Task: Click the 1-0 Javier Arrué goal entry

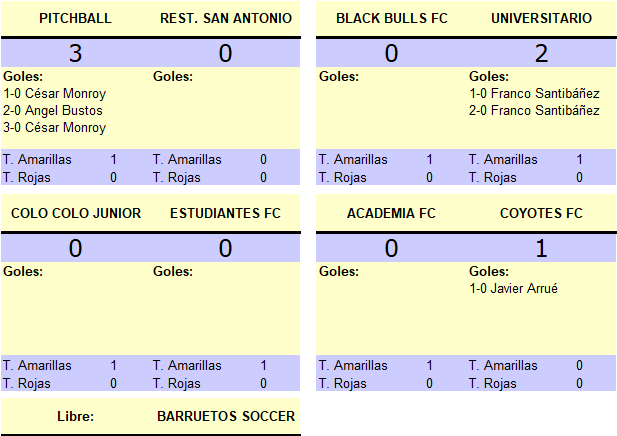Action: pos(513,288)
